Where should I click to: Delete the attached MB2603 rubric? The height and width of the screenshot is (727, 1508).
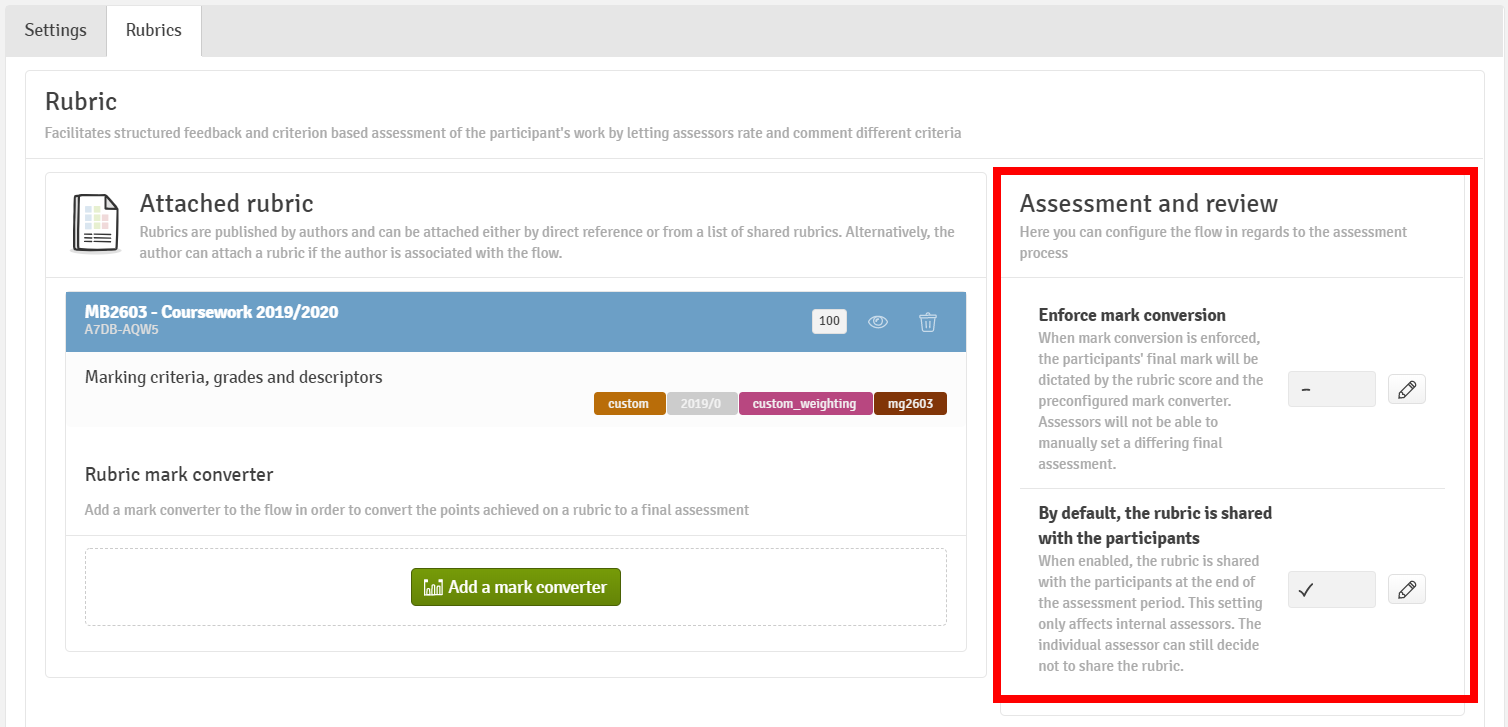[x=928, y=322]
